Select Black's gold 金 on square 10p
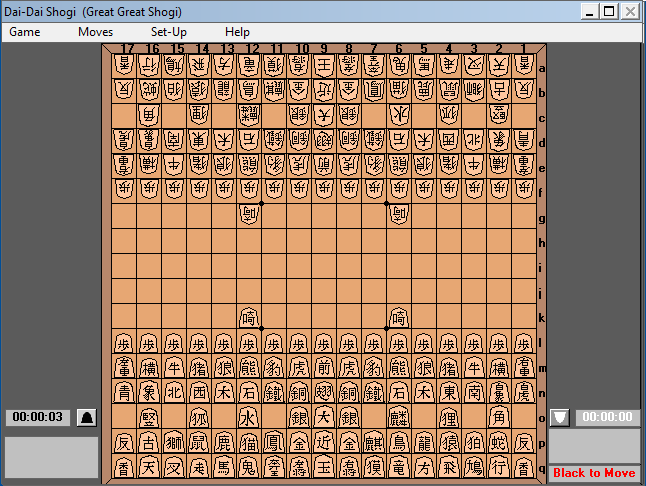 (299, 442)
